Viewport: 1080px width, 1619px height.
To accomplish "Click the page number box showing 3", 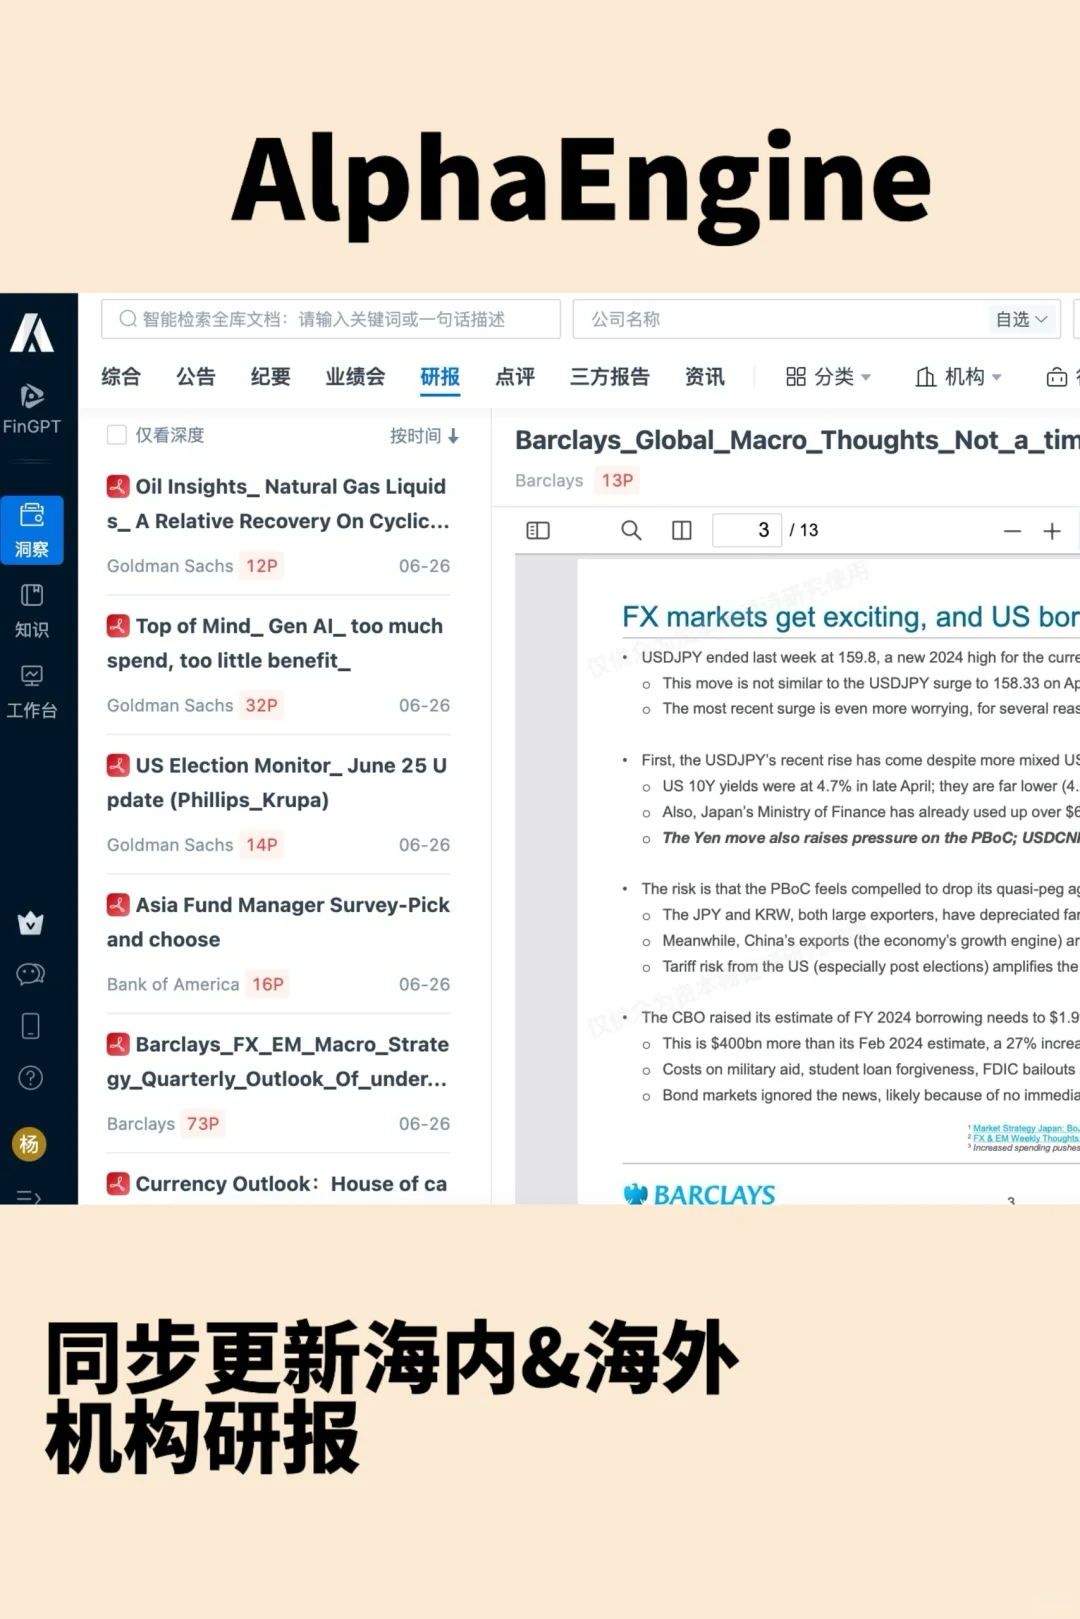I will coord(747,530).
